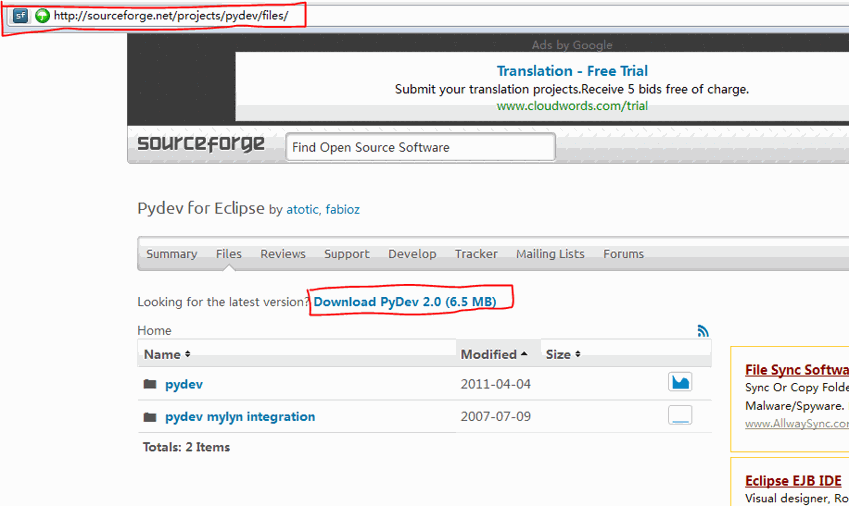Open www.AllwaySync.com ad link
The width and height of the screenshot is (849, 506).
click(796, 424)
